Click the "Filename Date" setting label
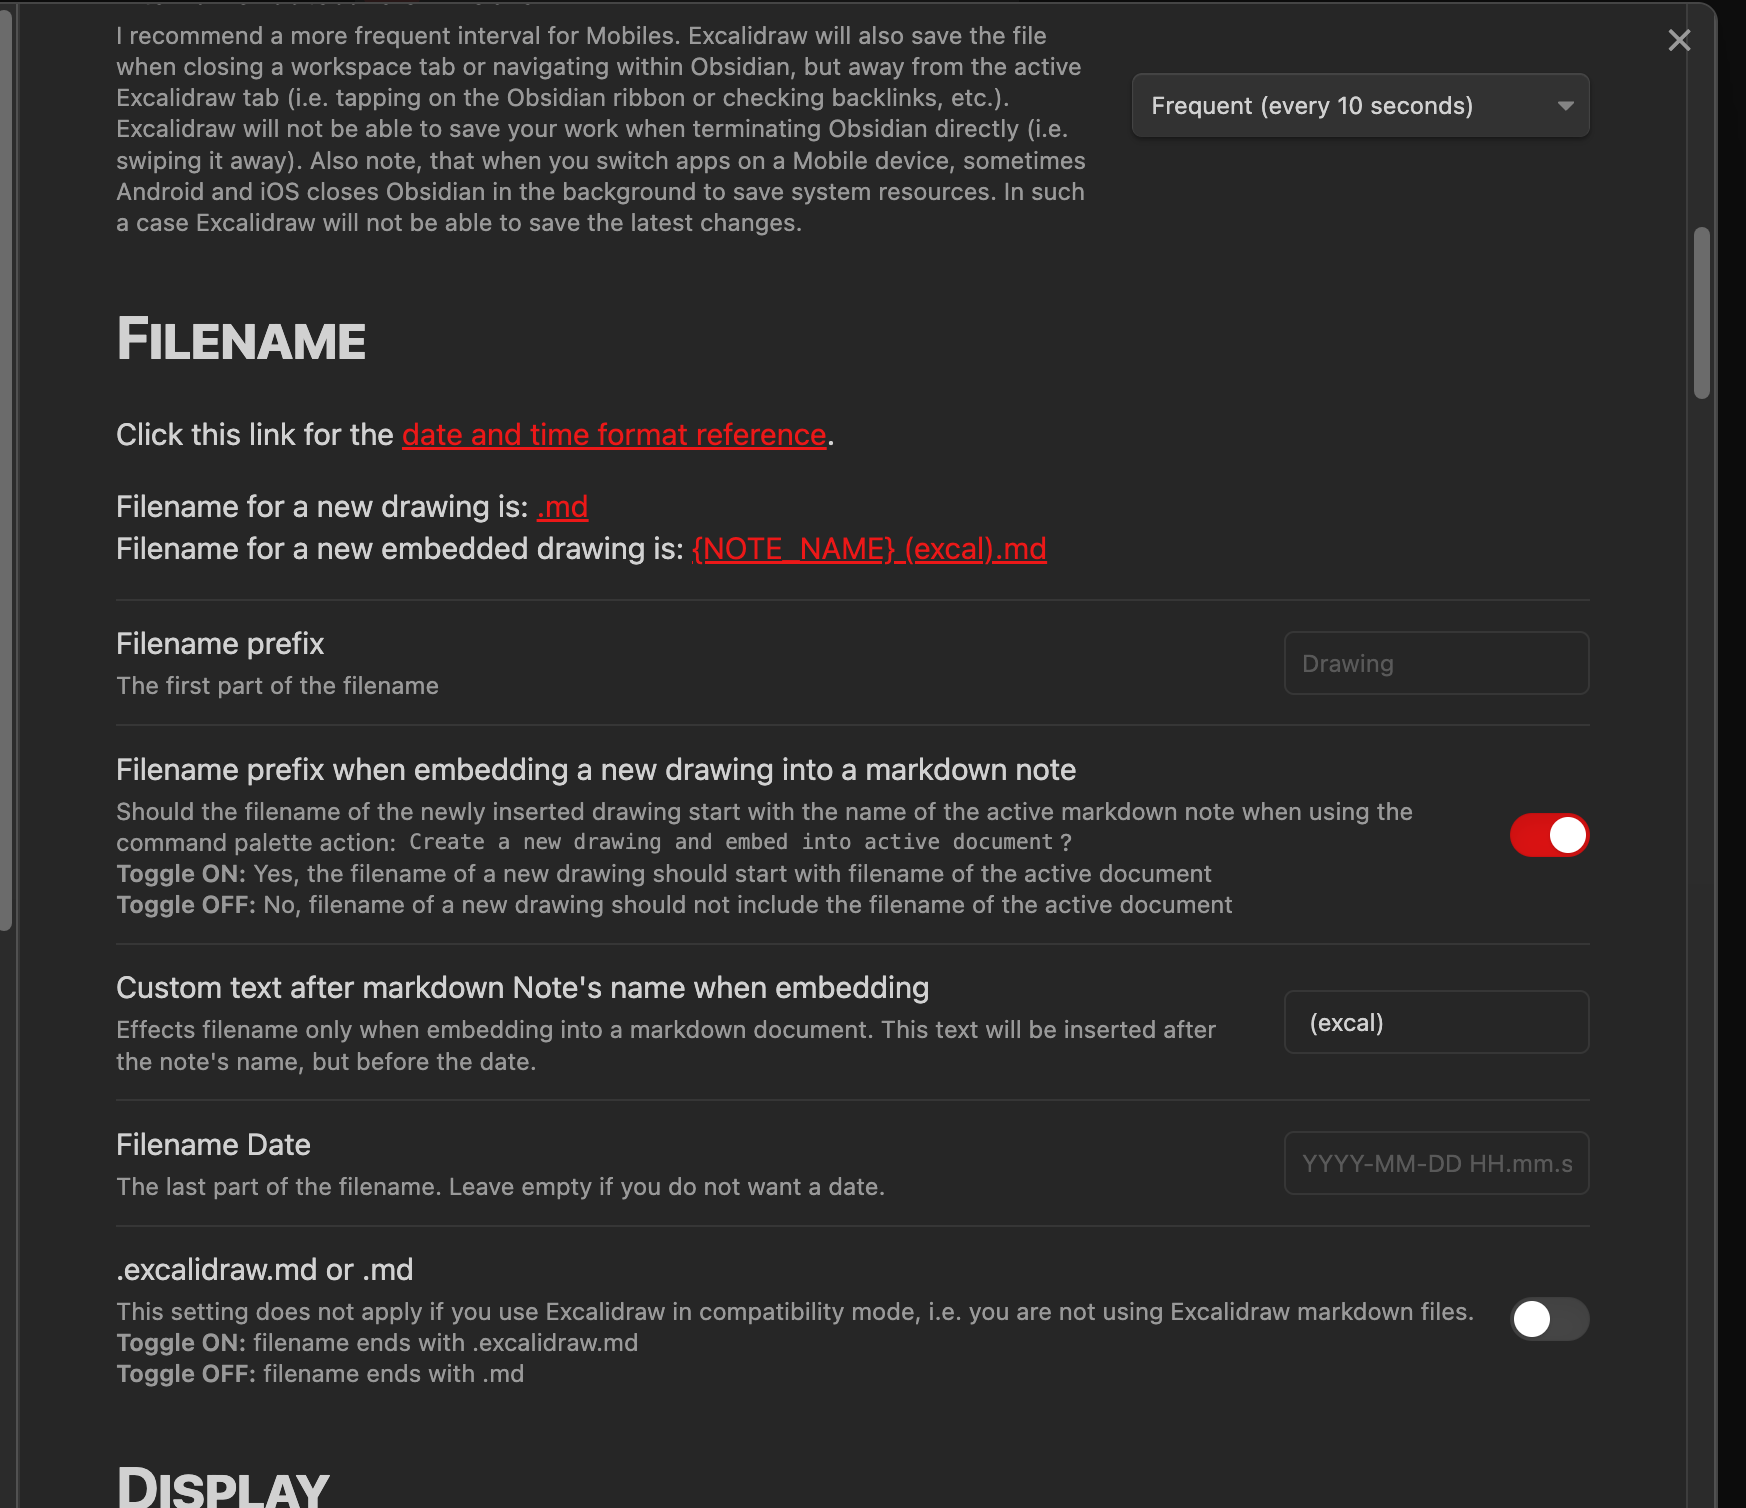Image resolution: width=1746 pixels, height=1508 pixels. 213,1144
